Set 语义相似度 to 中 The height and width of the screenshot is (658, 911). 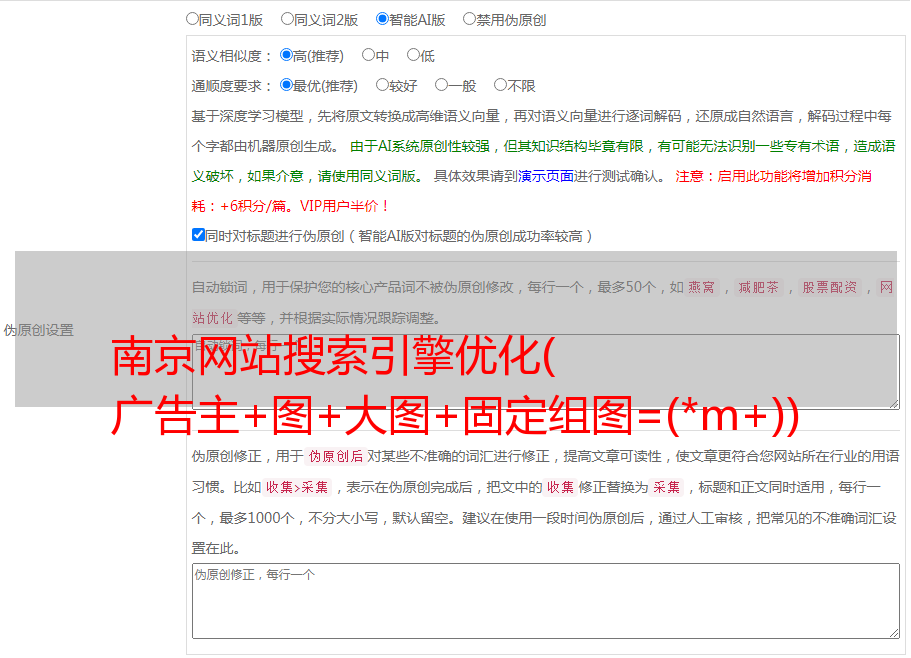click(368, 55)
